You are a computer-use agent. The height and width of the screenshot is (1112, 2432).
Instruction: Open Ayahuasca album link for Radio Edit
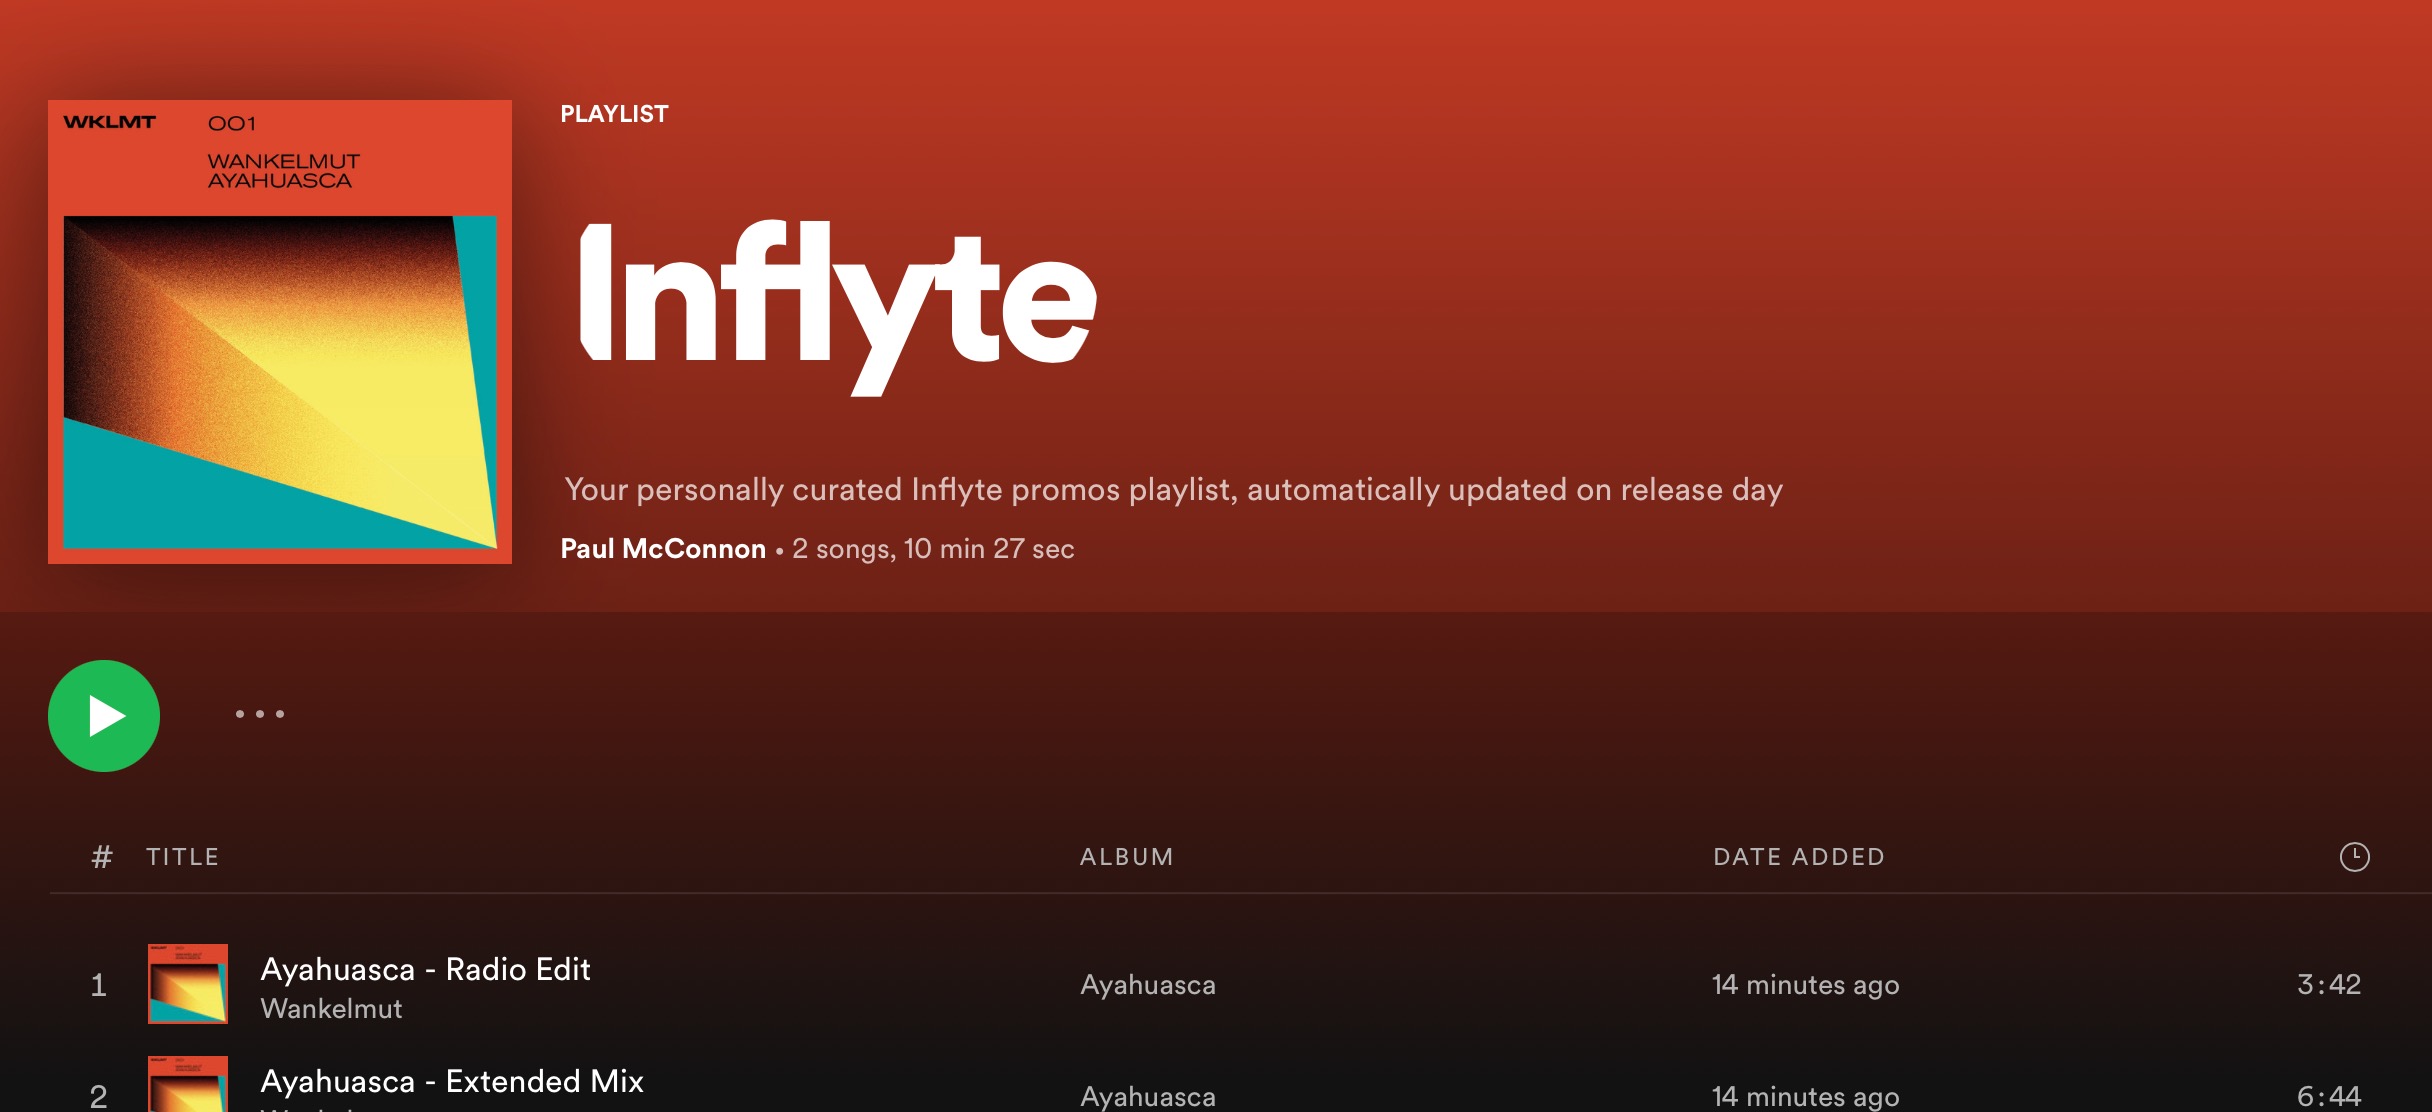[x=1148, y=985]
